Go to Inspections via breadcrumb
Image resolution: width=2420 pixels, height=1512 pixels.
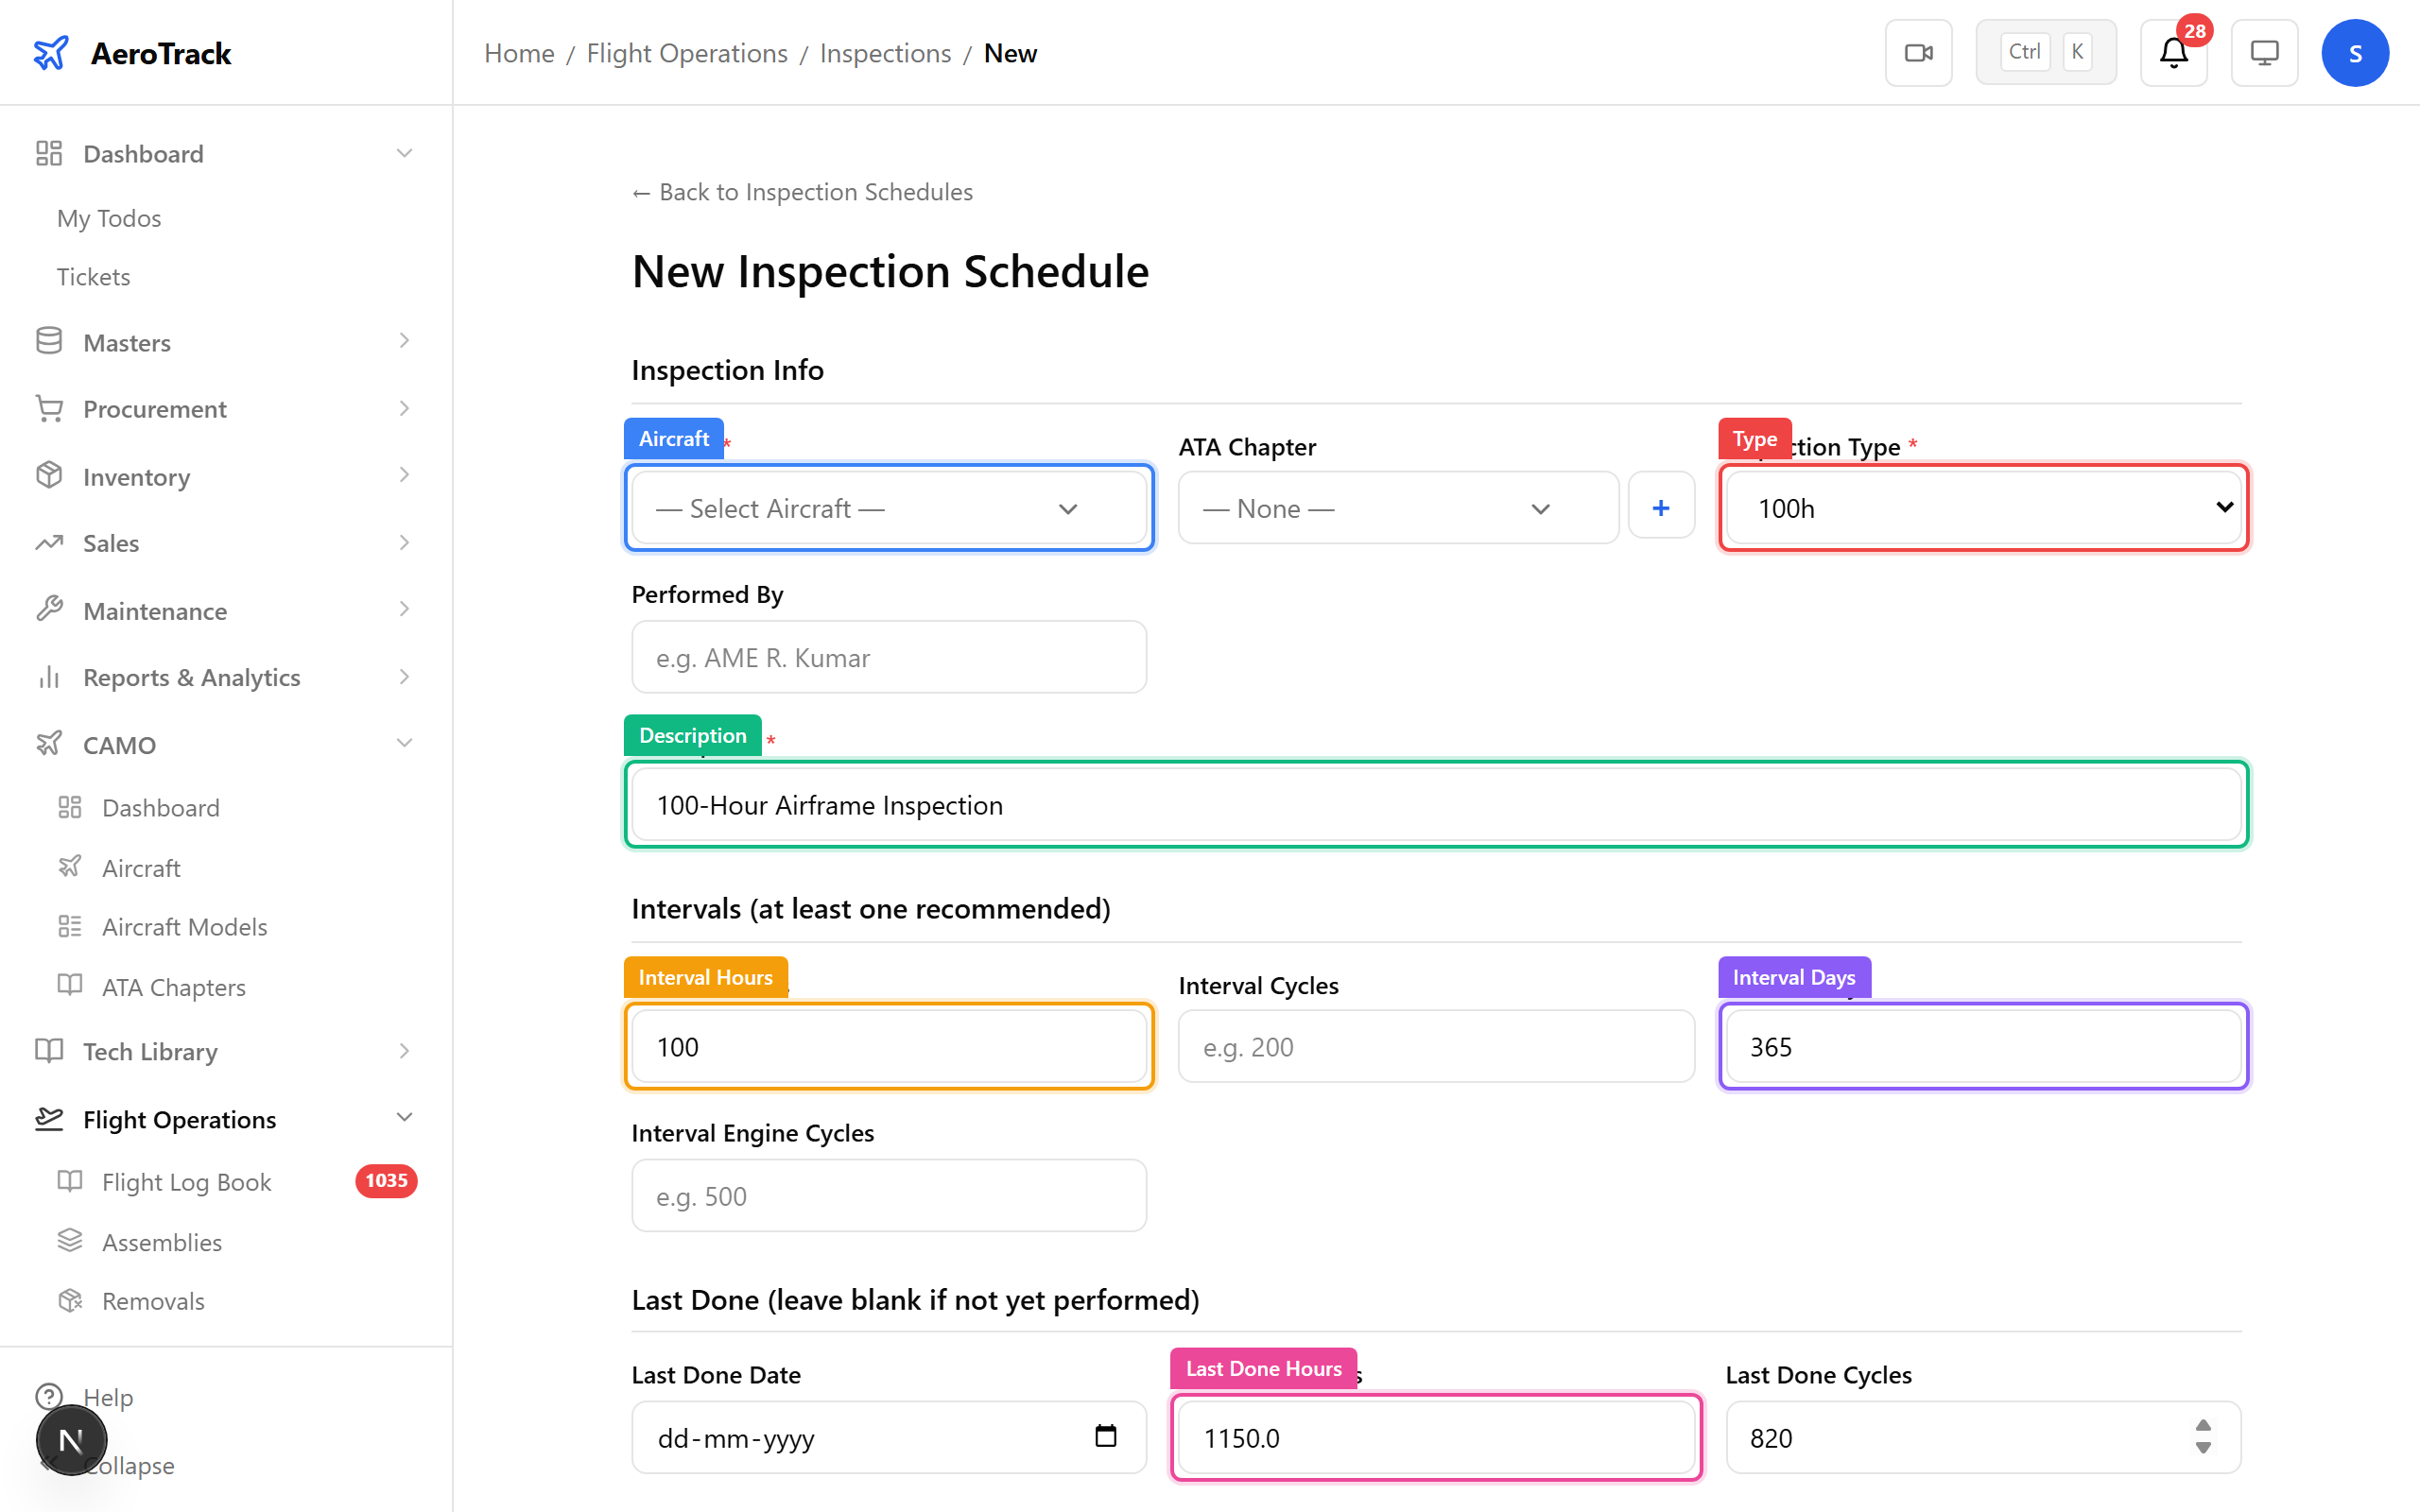[884, 52]
